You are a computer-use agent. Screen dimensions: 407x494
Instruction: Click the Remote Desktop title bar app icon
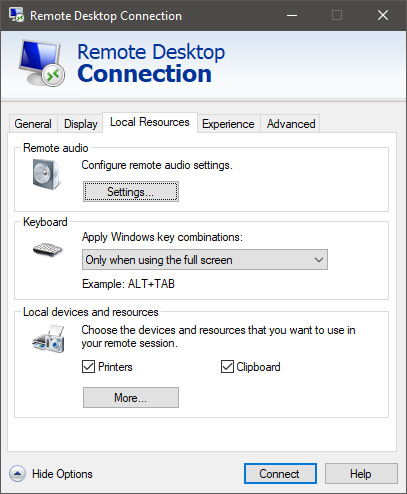click(x=16, y=15)
